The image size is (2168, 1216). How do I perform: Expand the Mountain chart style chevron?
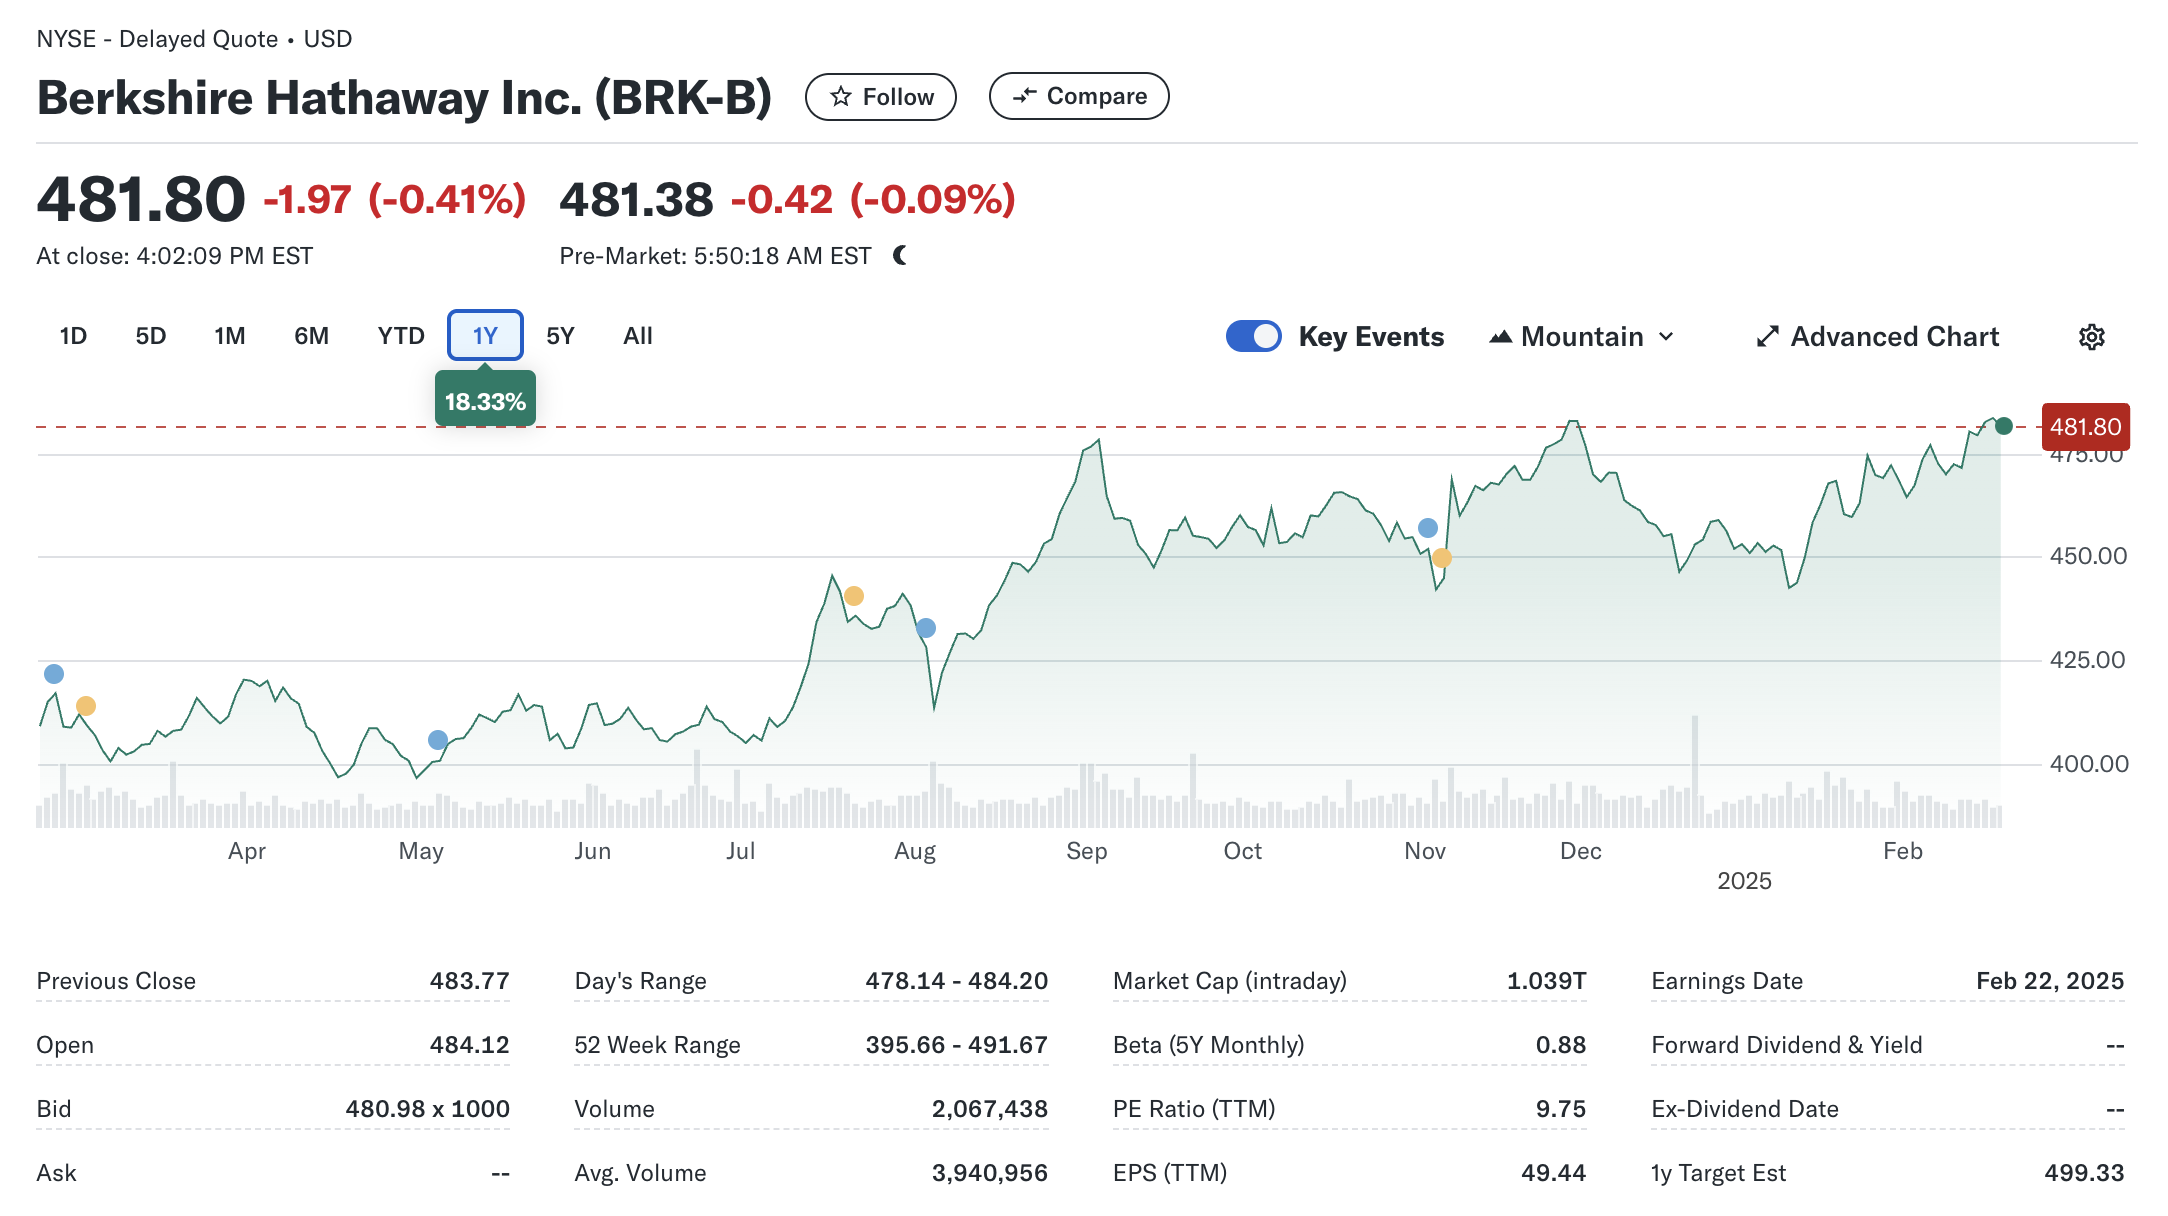(1666, 337)
